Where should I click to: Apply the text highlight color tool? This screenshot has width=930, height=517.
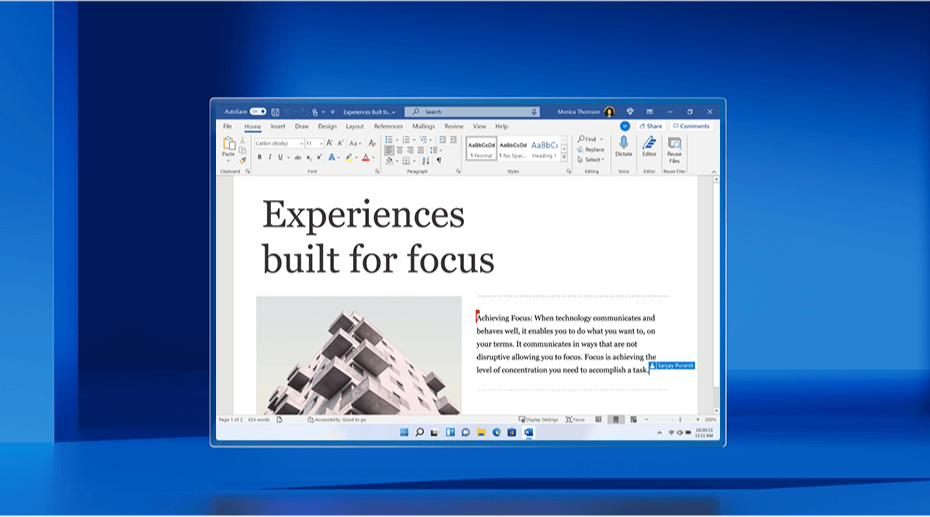[x=348, y=158]
